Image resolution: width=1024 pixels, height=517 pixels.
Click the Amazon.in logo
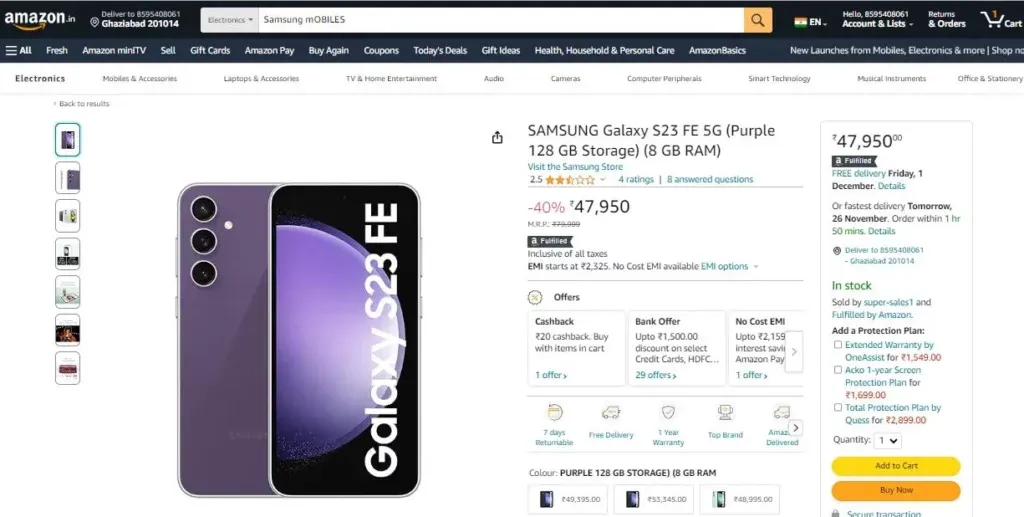(39, 20)
